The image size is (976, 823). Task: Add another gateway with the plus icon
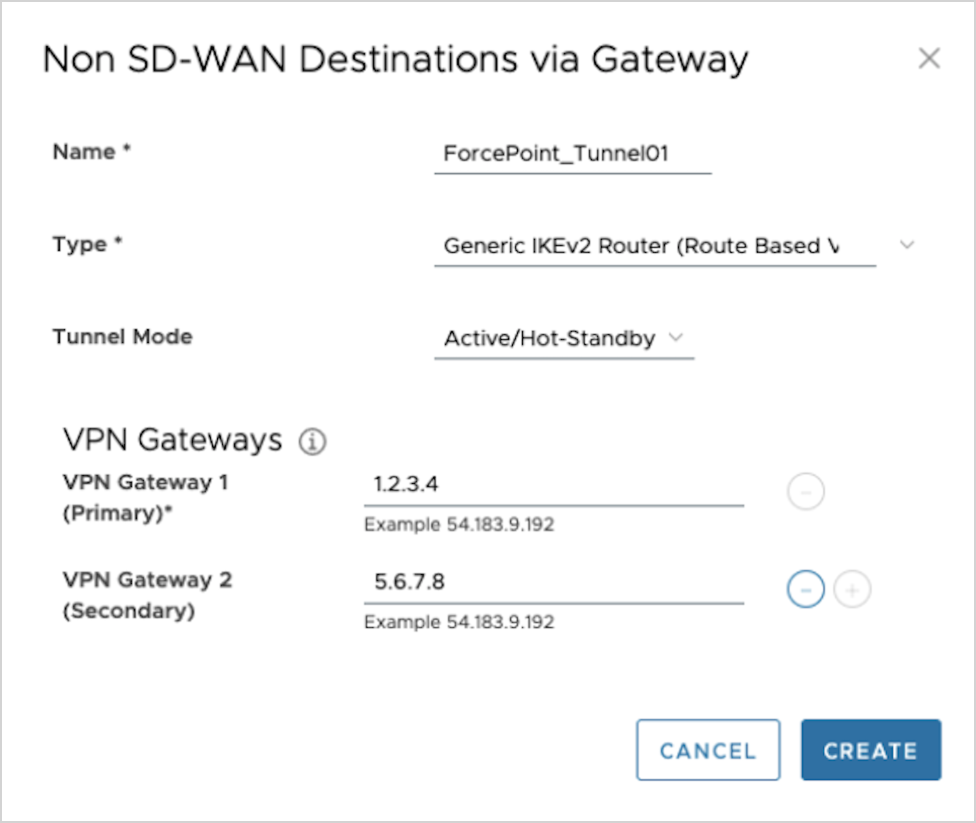851,589
